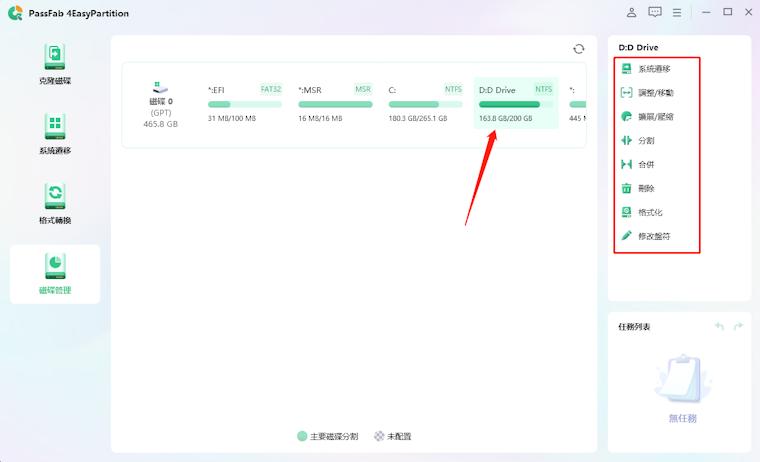The height and width of the screenshot is (462, 760).
Task: Click the FAT32 file system tag
Action: click(x=270, y=89)
